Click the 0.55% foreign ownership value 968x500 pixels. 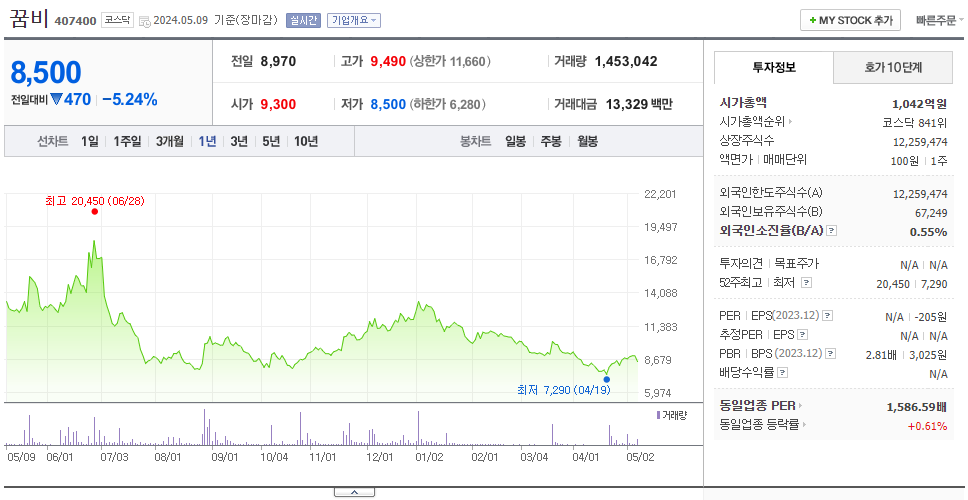[x=928, y=232]
